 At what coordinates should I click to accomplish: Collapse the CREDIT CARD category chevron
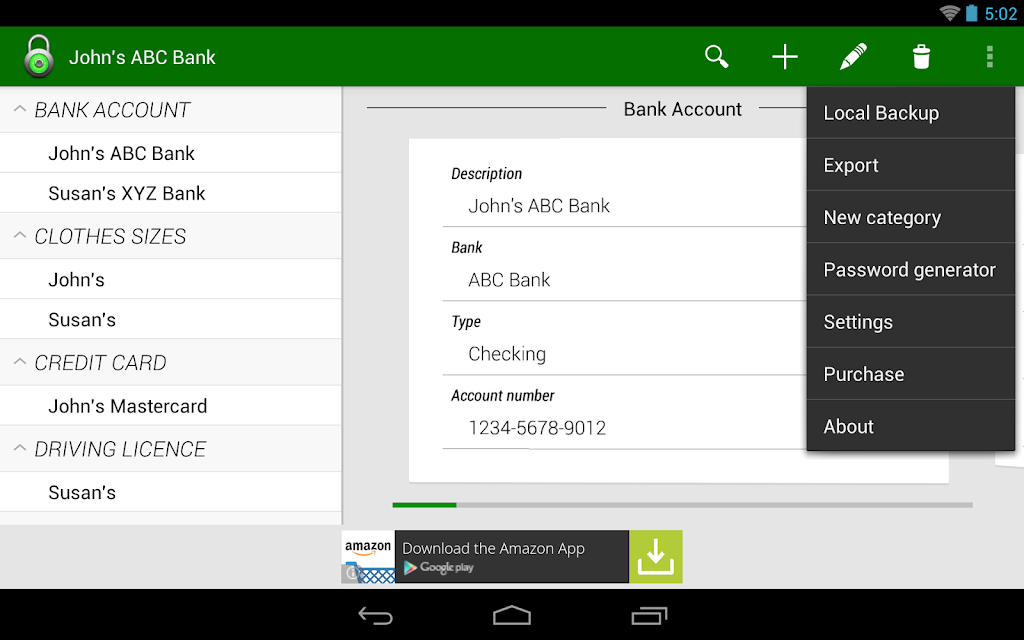coord(20,361)
